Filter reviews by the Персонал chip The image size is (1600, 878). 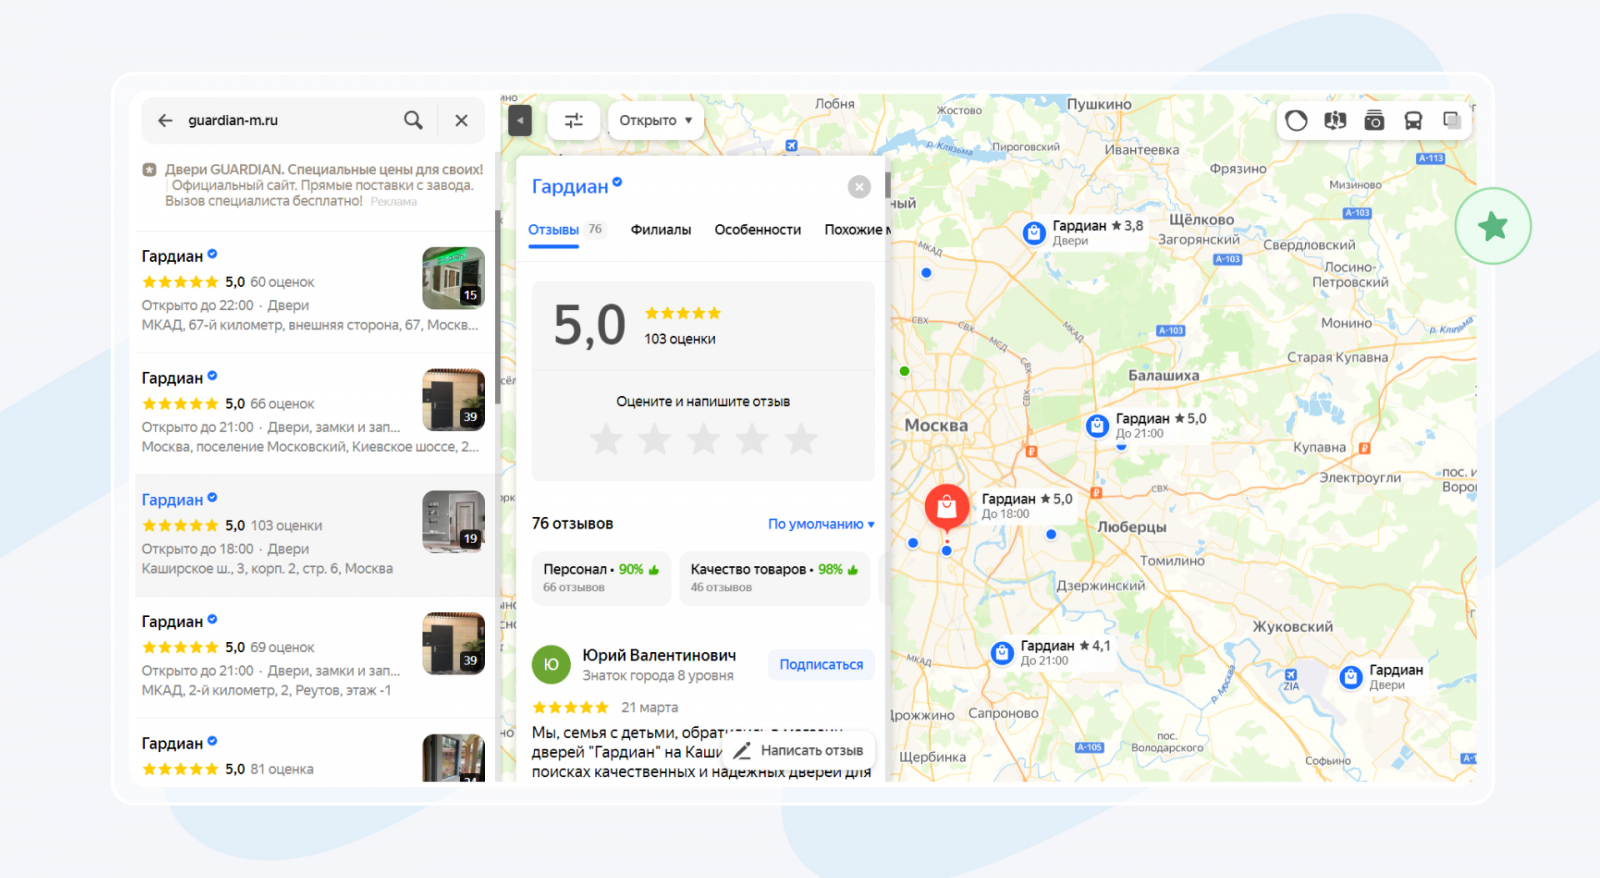point(601,578)
